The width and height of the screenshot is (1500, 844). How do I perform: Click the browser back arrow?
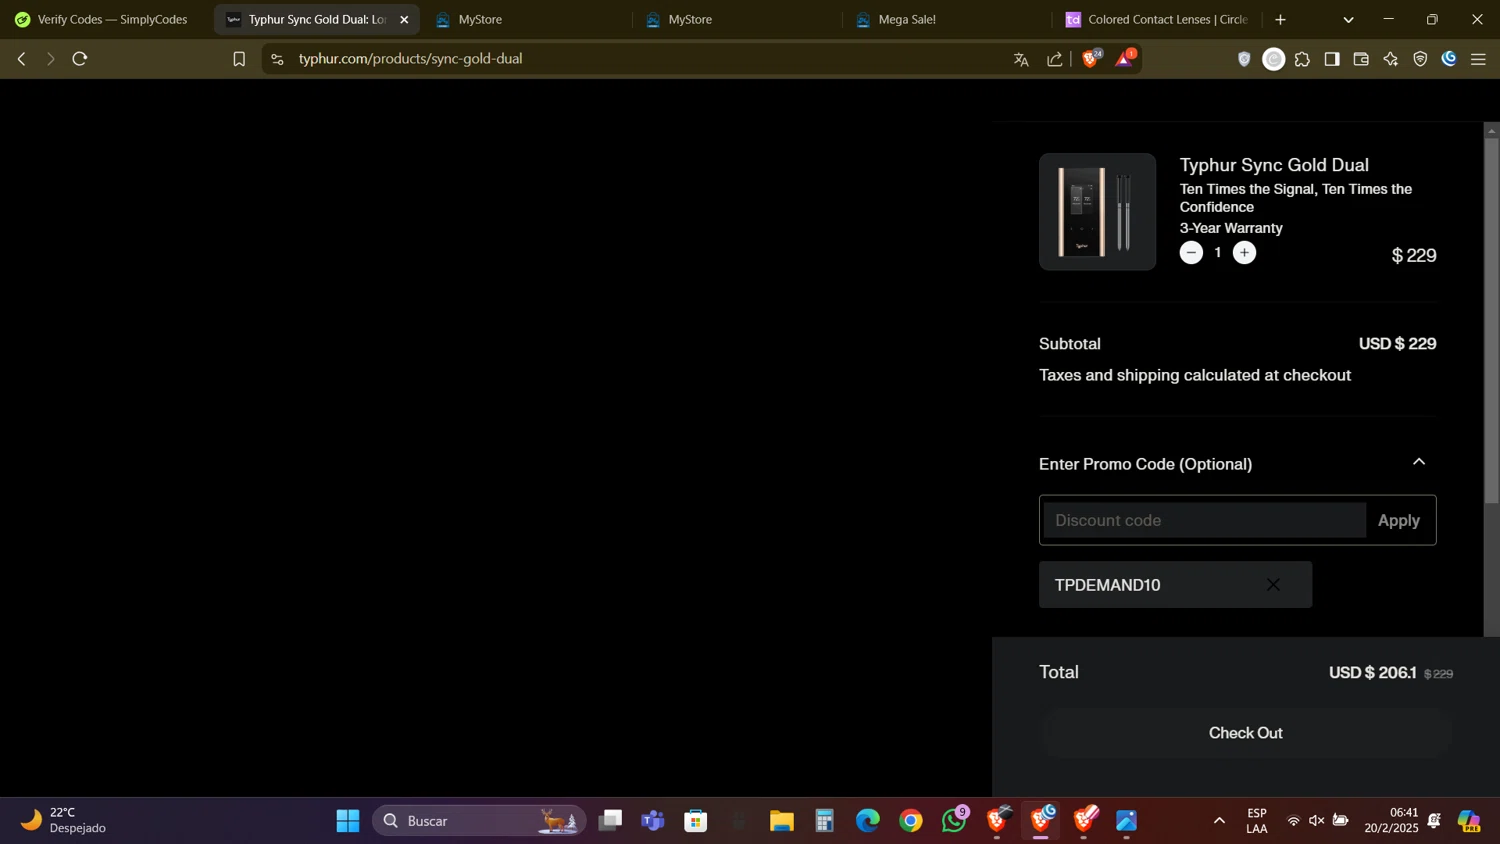tap(21, 59)
